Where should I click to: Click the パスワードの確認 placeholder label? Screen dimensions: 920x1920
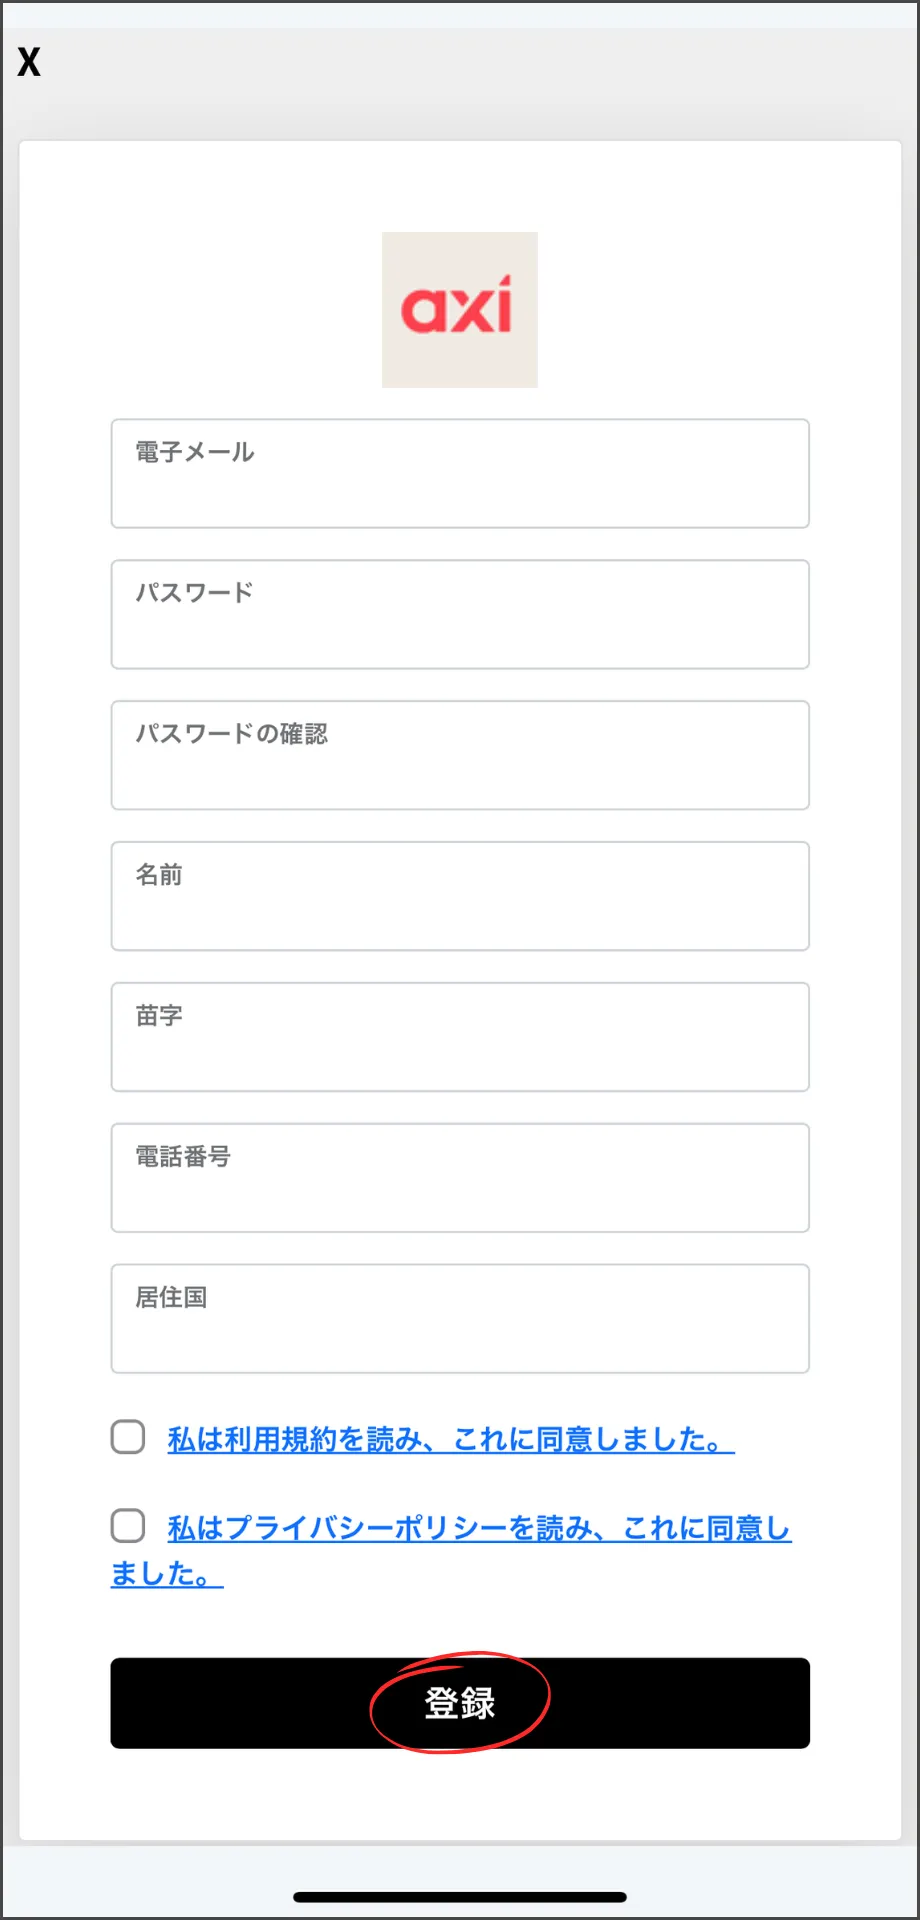tap(232, 734)
